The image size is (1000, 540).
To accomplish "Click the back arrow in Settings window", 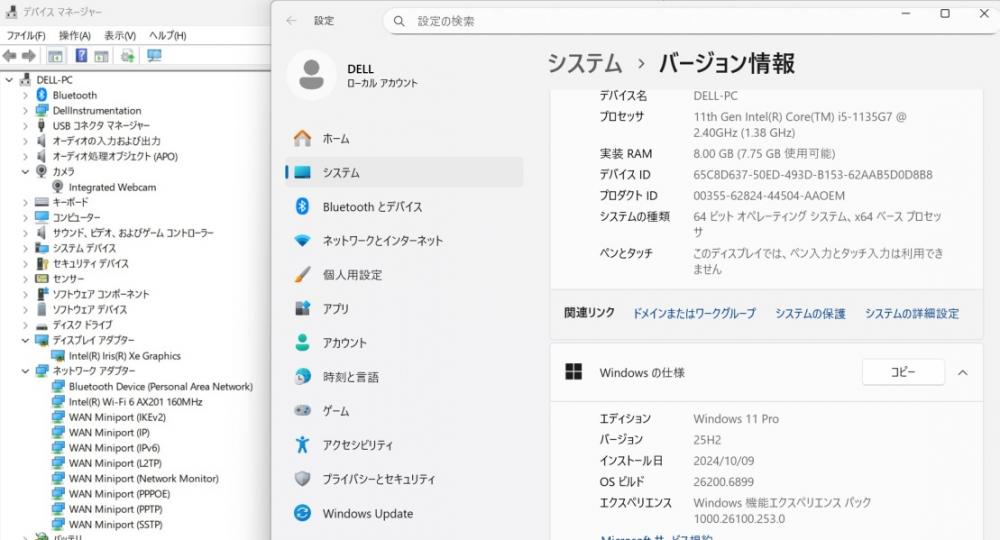I will pos(291,21).
